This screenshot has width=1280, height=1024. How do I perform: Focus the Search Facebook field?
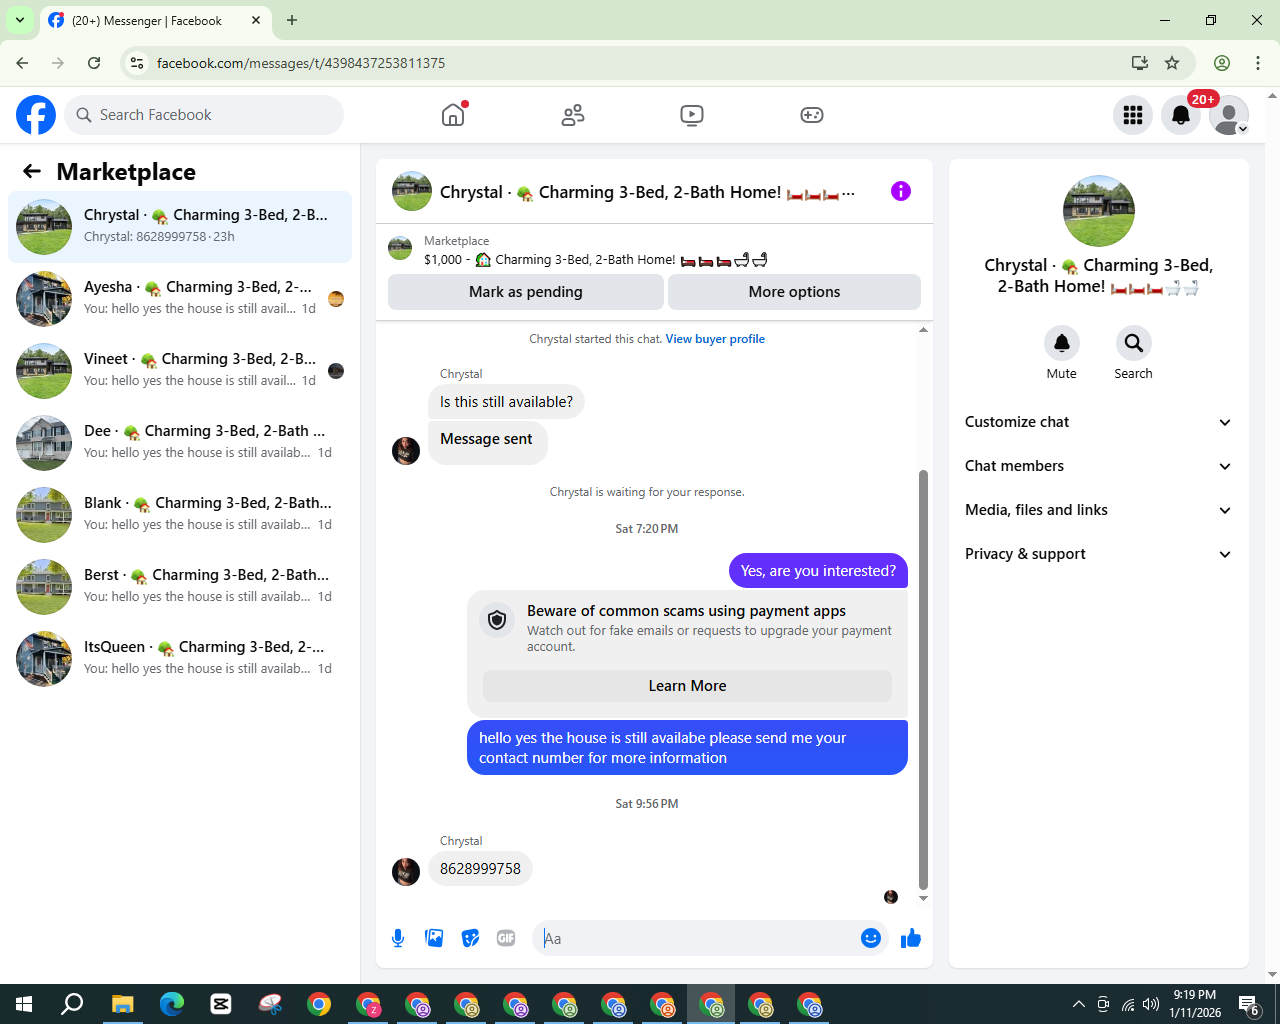pyautogui.click(x=204, y=115)
